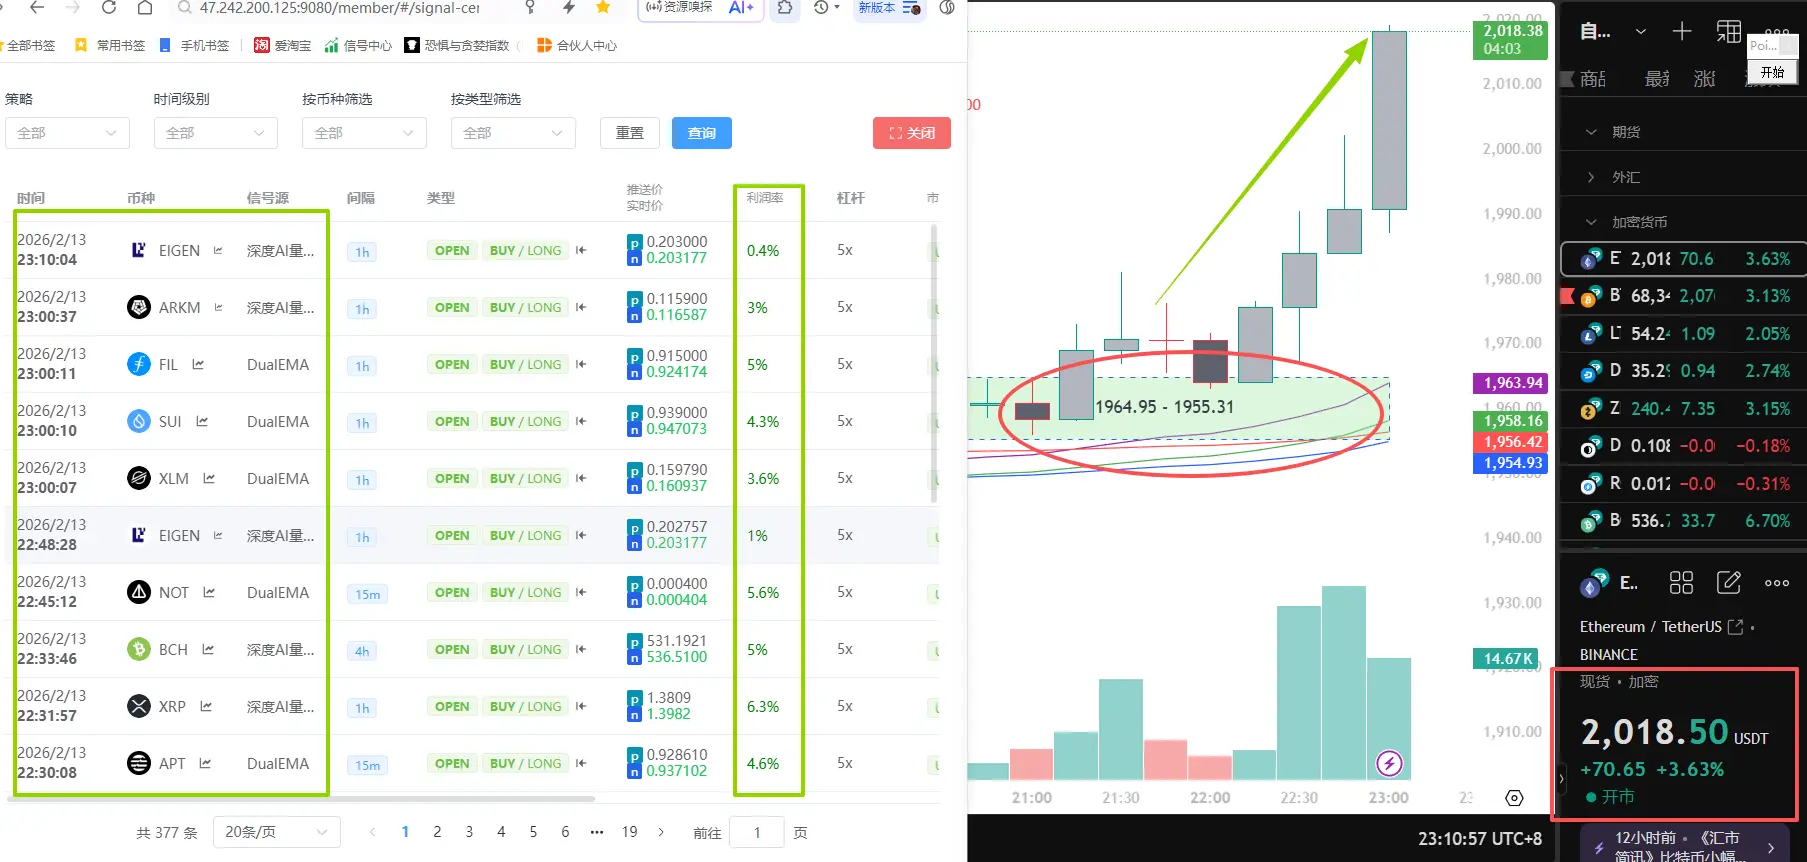Open the browser extensions puzzle icon
The width and height of the screenshot is (1807, 862).
tap(786, 8)
